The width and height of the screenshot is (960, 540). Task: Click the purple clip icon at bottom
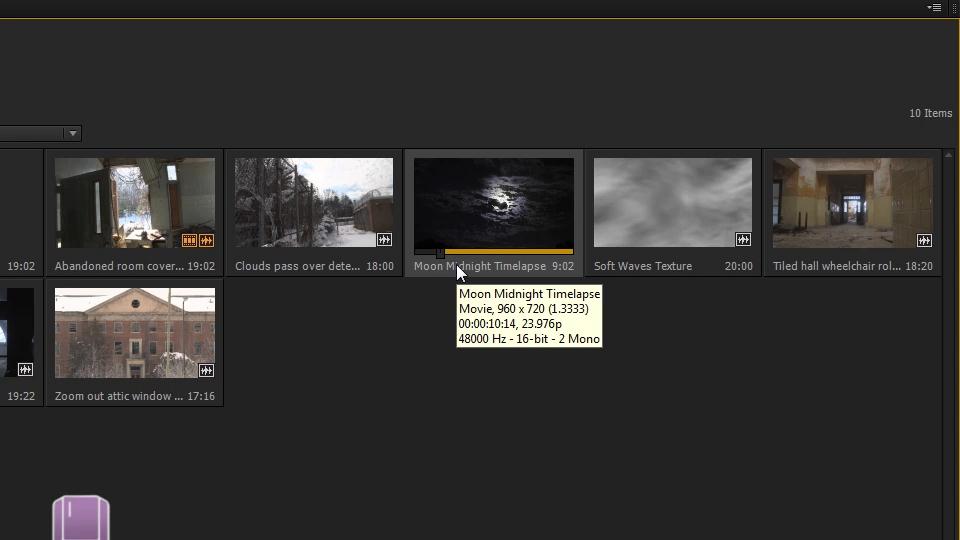click(x=81, y=517)
